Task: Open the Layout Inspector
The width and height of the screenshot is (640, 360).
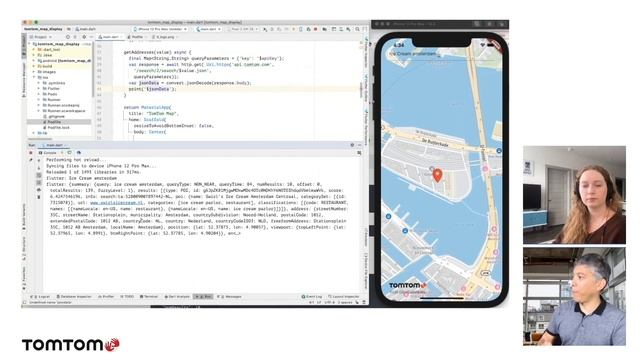Action: (344, 297)
